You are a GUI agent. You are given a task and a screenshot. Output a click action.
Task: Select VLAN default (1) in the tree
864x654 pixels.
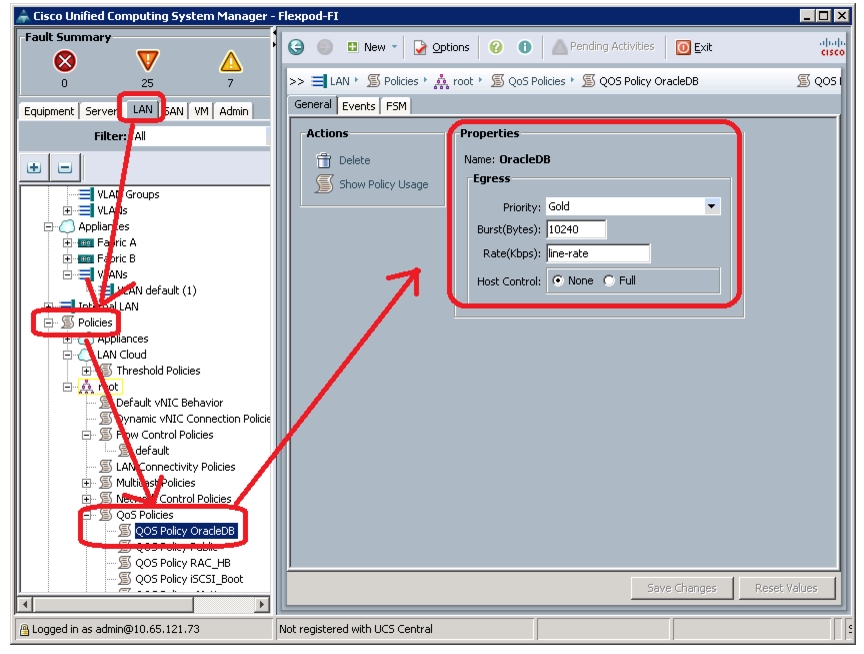[x=156, y=290]
